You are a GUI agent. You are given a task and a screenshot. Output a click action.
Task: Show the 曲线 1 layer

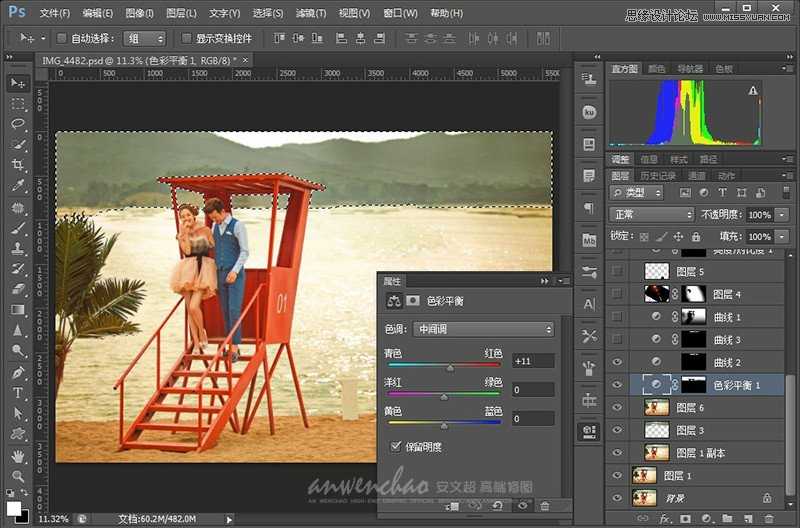(617, 317)
